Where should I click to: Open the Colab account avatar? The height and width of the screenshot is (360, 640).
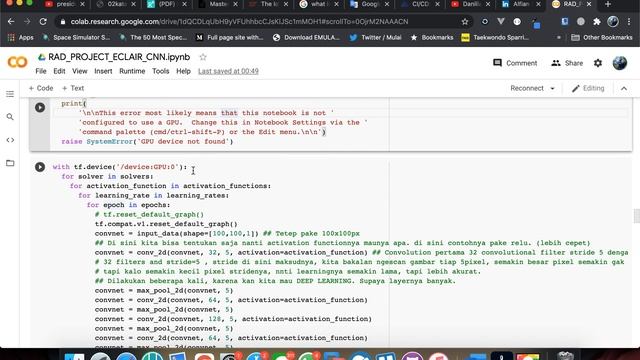tap(620, 63)
